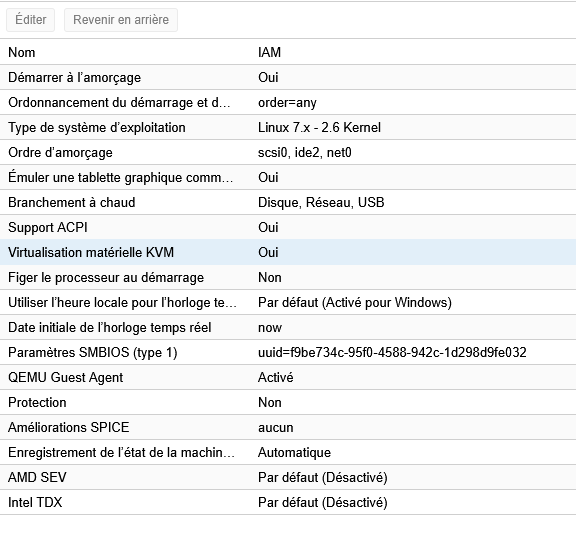Click the Disque, Réseau, USB value
Viewport: 576px width, 542px height.
pyautogui.click(x=321, y=202)
